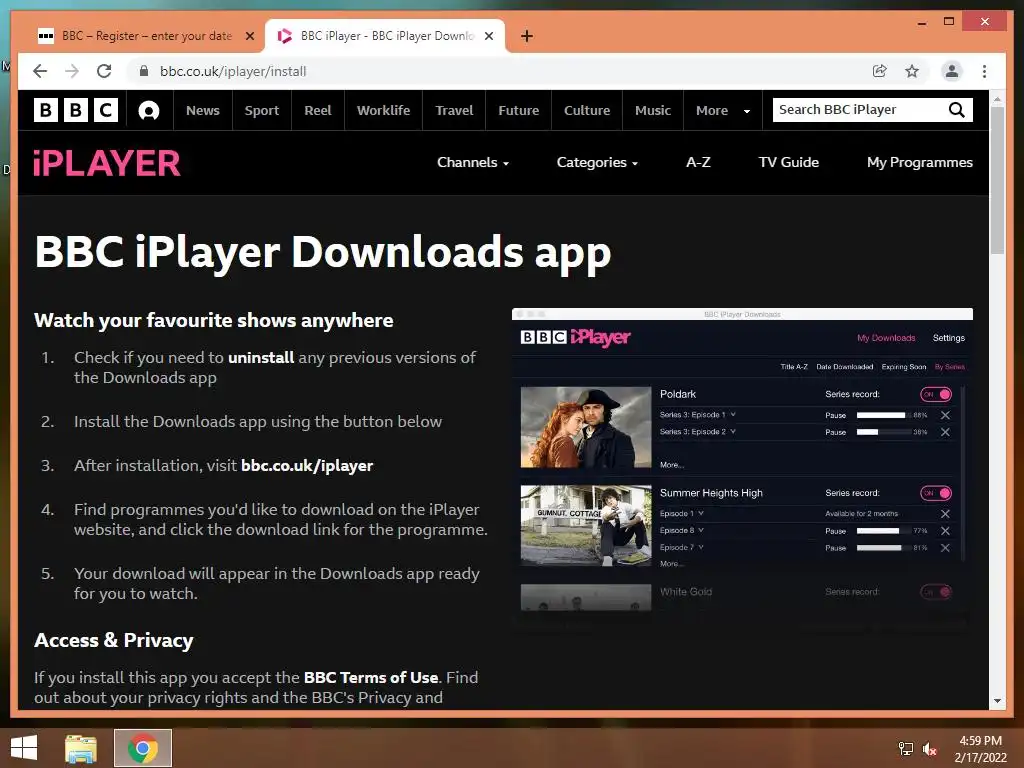Viewport: 1024px width, 768px height.
Task: Go to My Programmes
Action: [x=920, y=163]
